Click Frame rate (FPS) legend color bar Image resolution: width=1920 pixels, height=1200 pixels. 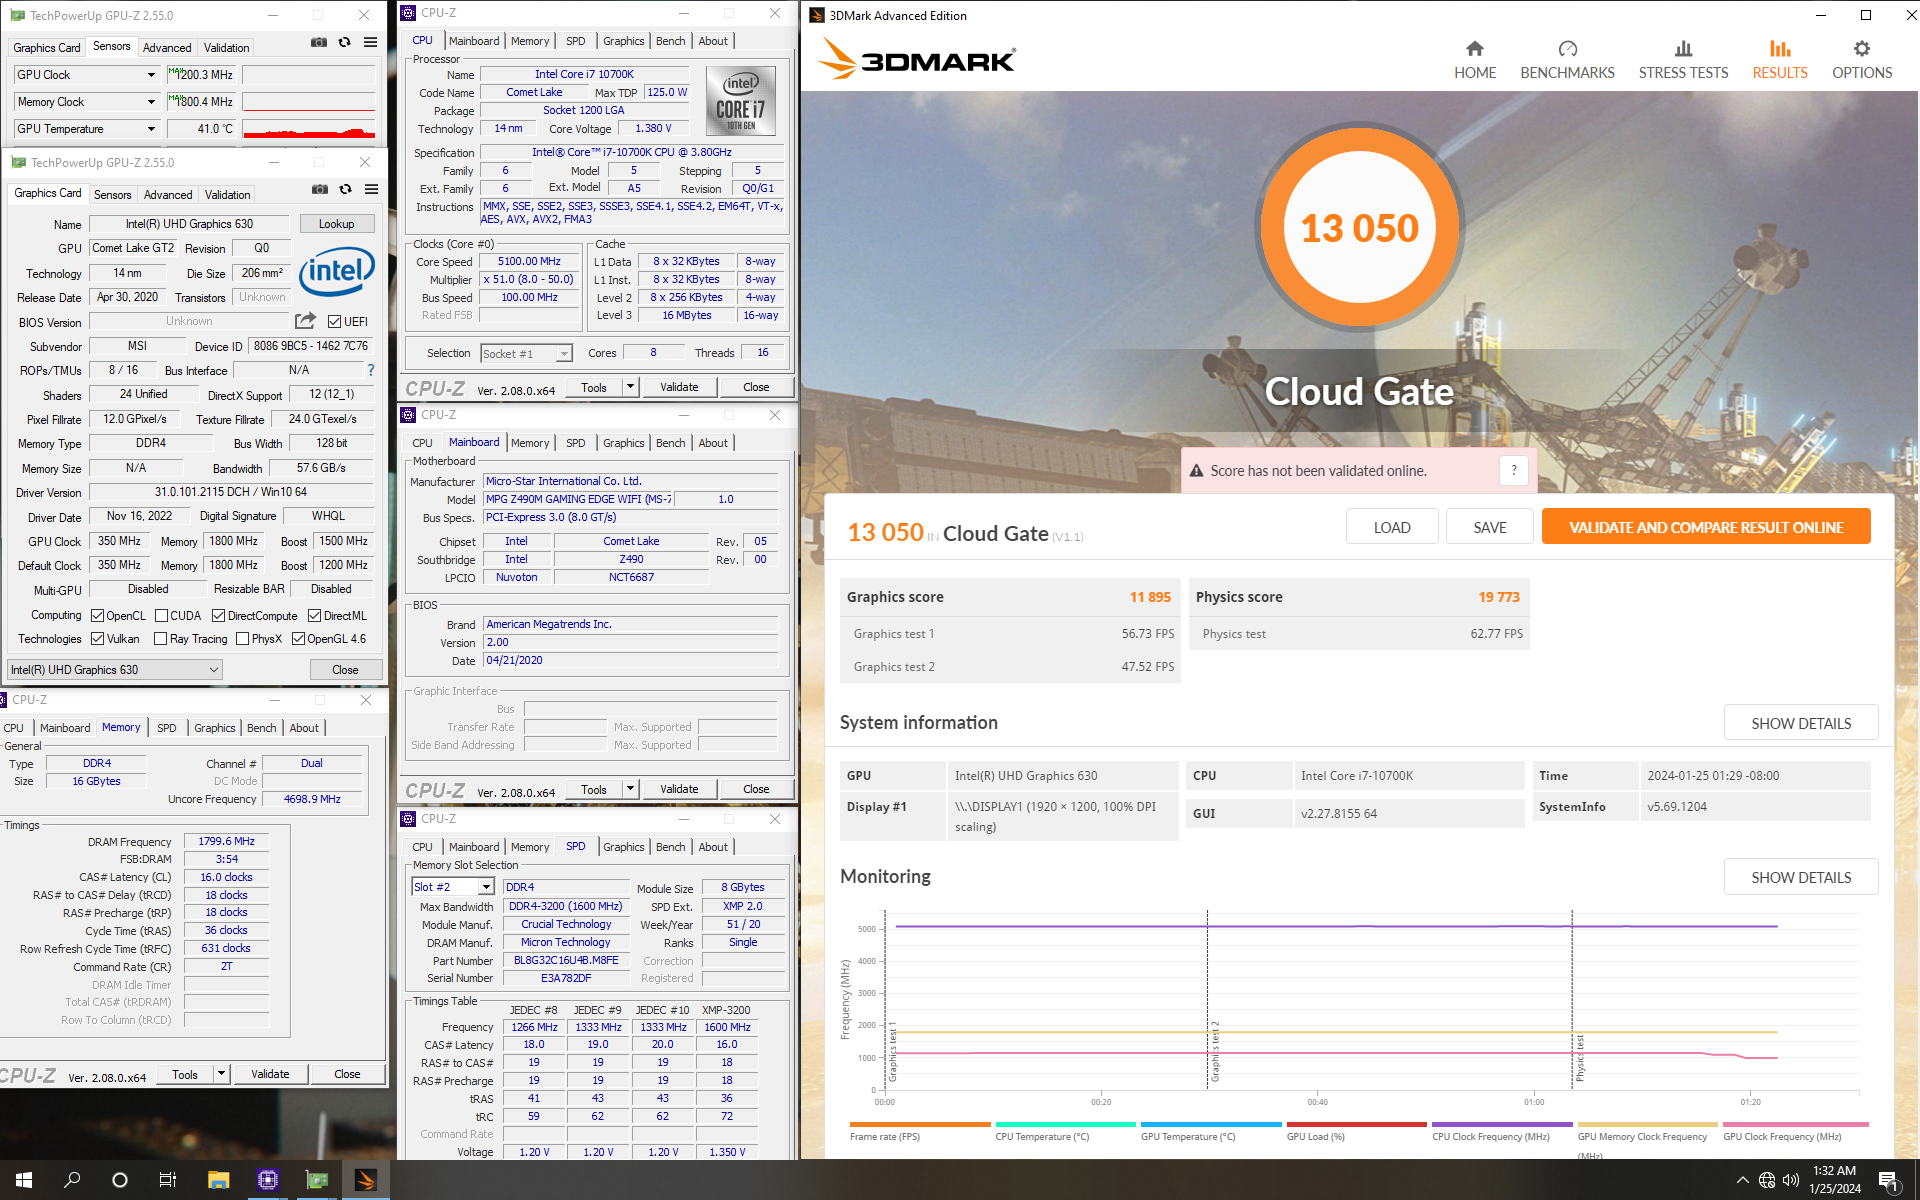(920, 1124)
